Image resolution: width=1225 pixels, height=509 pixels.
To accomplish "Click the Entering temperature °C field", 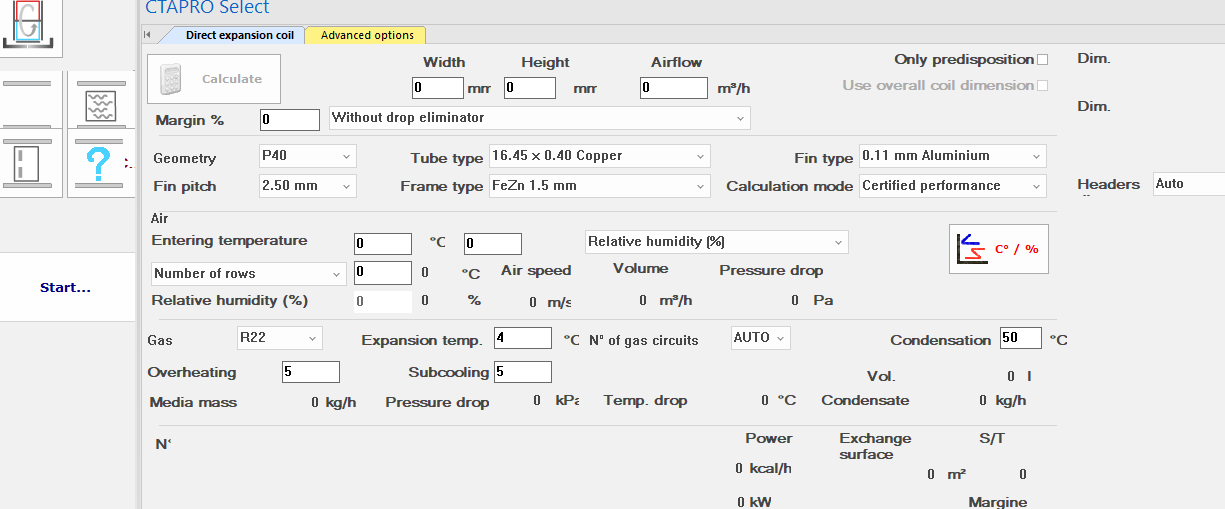I will [x=383, y=244].
